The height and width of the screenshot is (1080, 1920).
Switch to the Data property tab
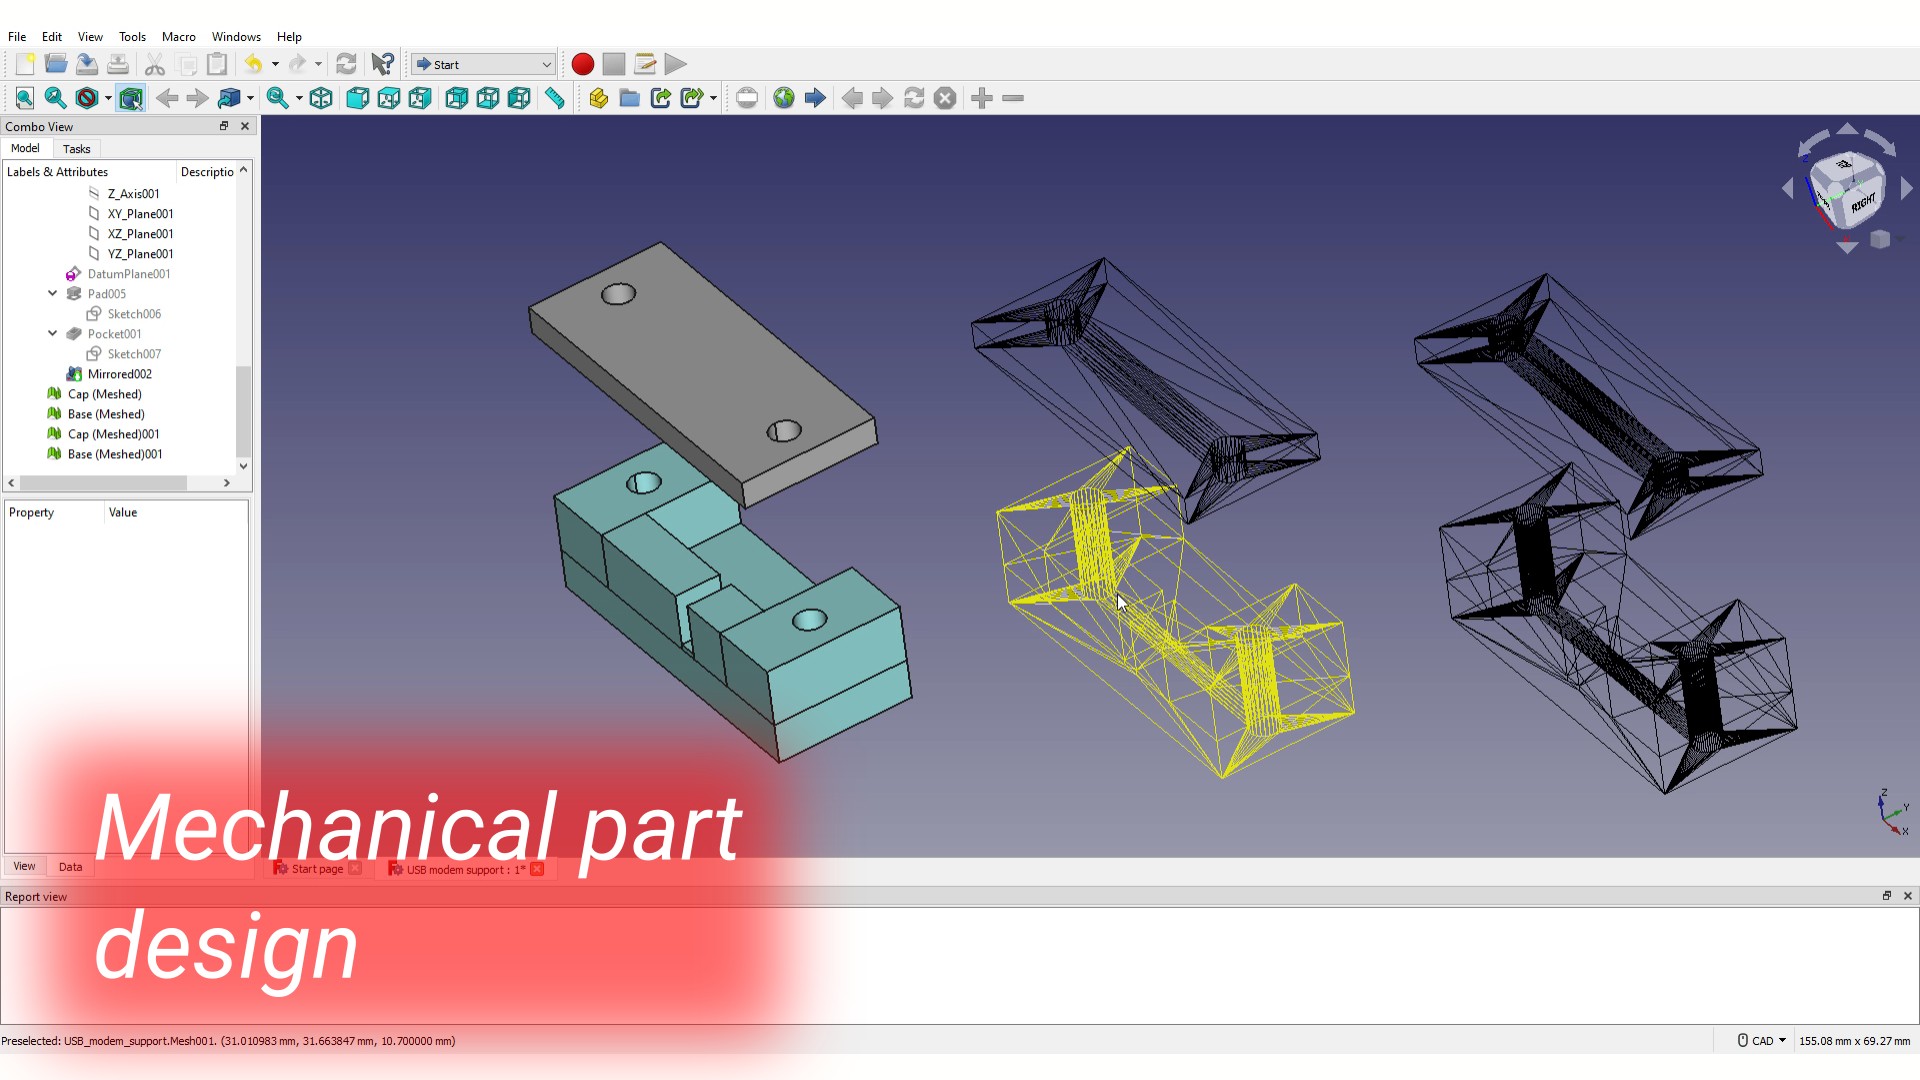[x=70, y=867]
